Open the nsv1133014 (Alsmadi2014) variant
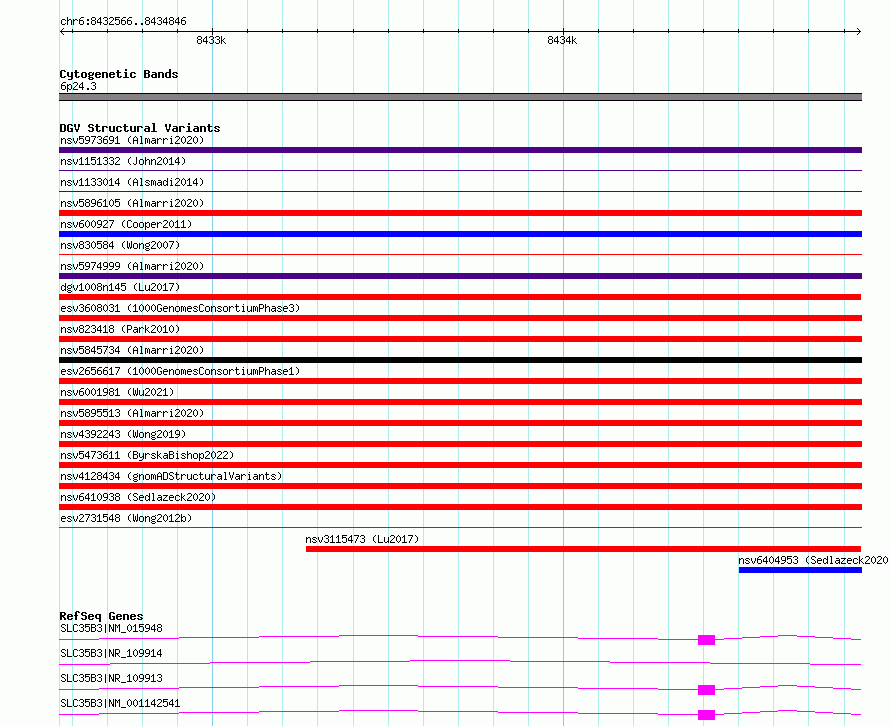This screenshot has height=726, width=890. point(132,182)
